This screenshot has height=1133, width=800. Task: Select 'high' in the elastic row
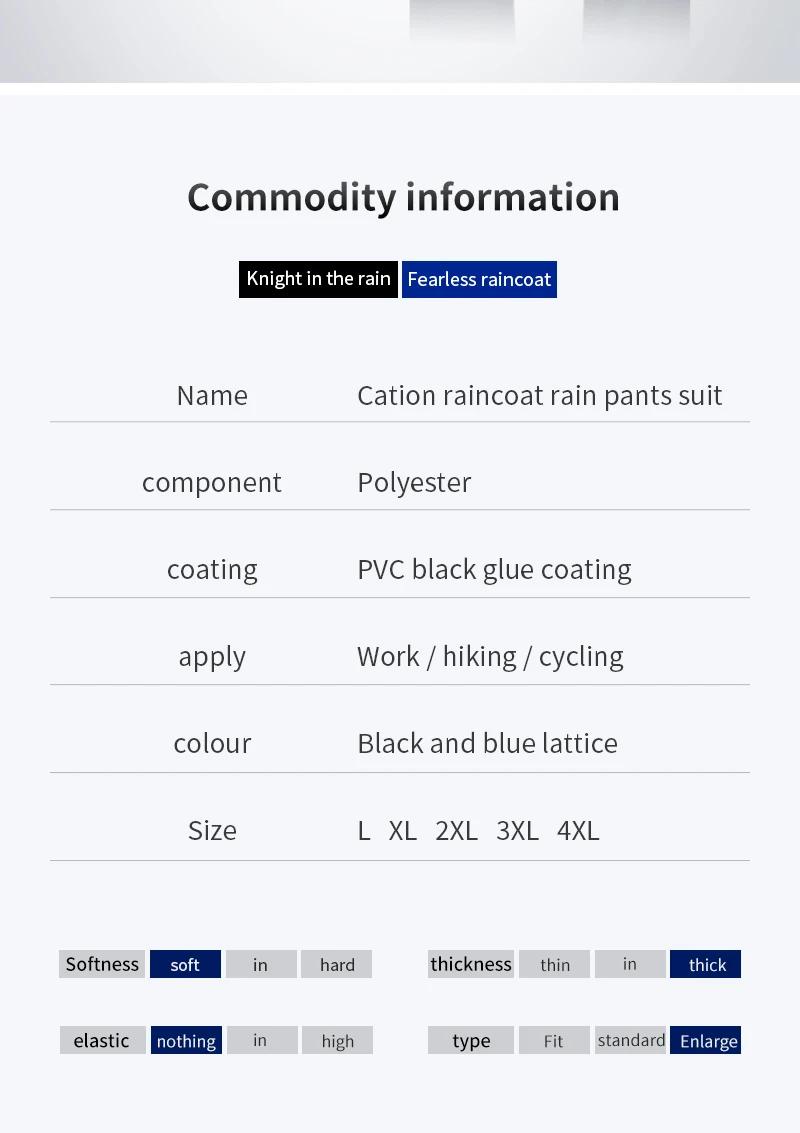tap(337, 1040)
